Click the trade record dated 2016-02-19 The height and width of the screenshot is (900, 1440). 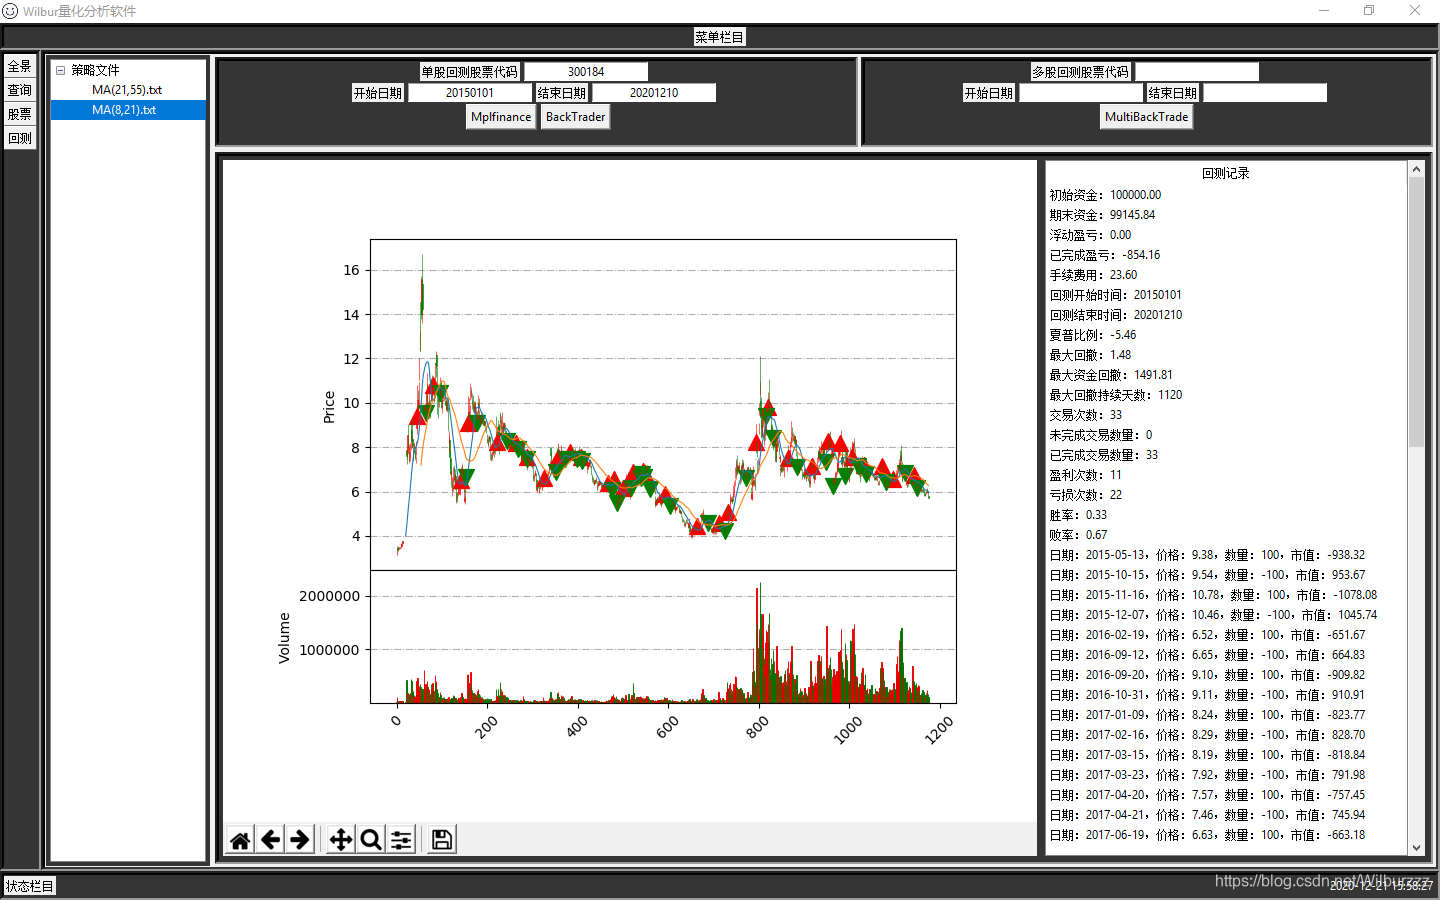[x=1207, y=635]
